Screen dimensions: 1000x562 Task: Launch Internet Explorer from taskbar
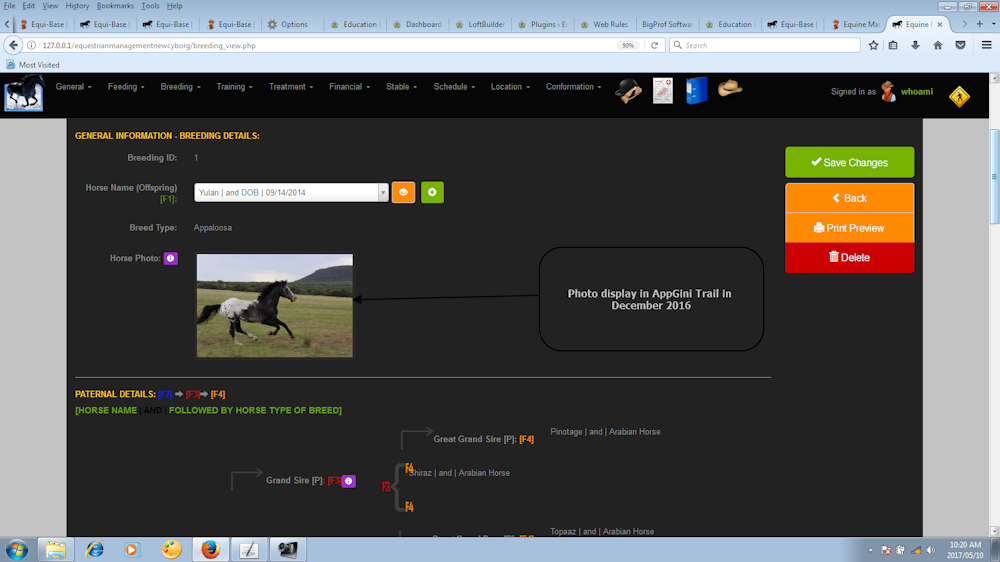pos(94,550)
